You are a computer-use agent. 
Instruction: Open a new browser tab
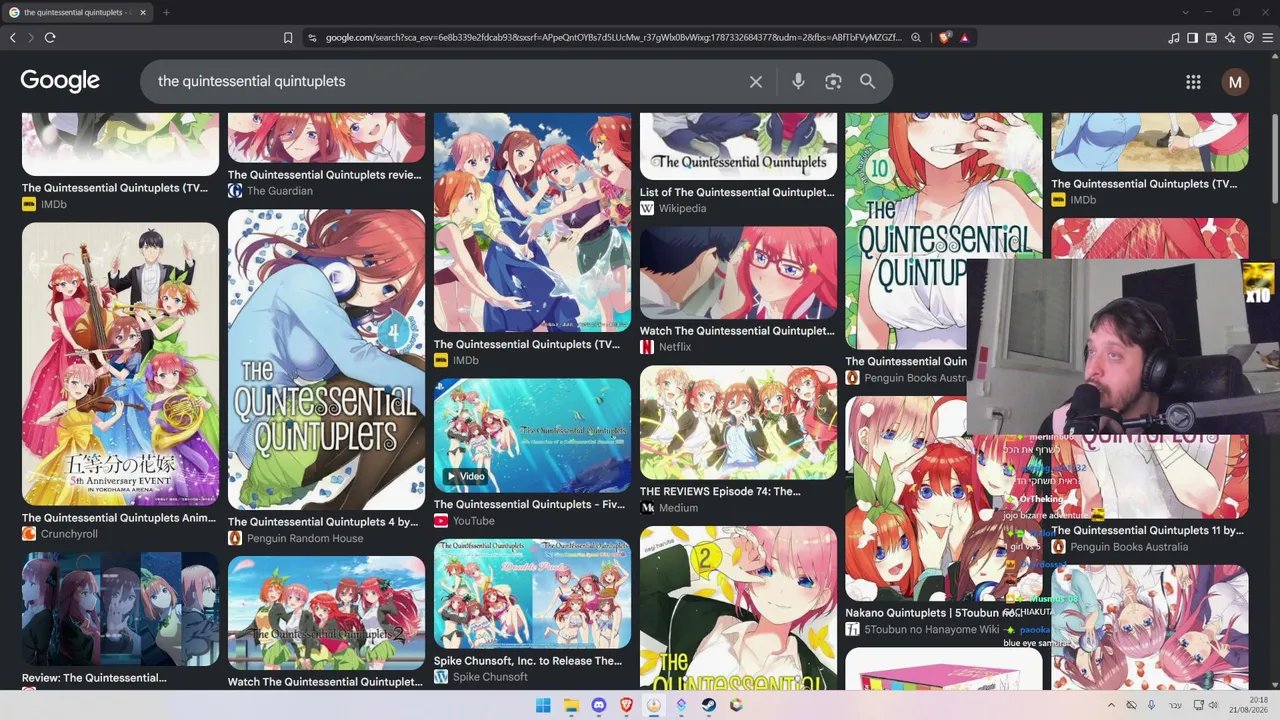pyautogui.click(x=166, y=12)
